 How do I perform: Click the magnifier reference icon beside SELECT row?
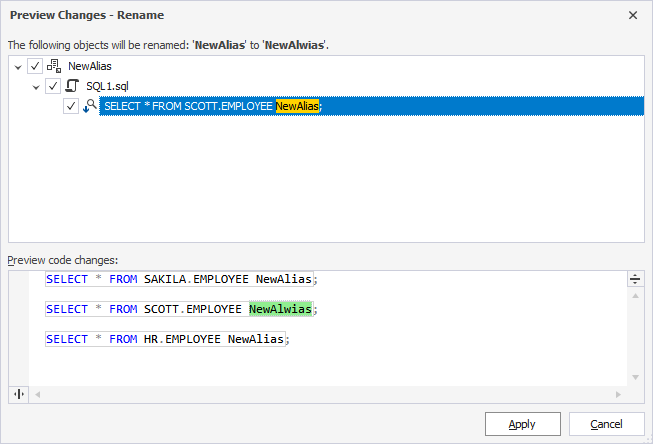pyautogui.click(x=89, y=106)
